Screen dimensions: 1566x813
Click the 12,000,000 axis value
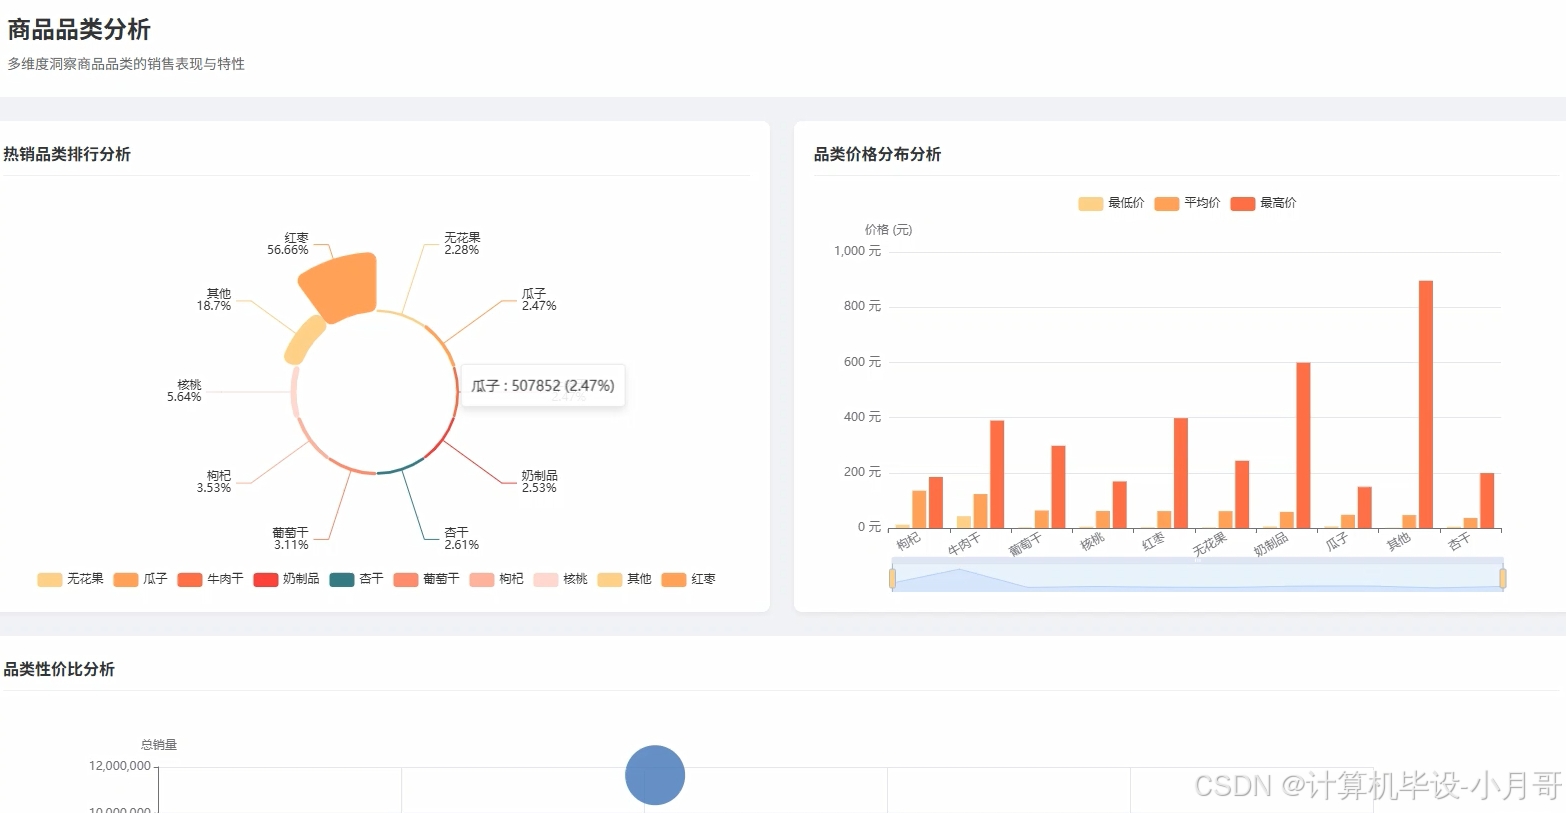[x=120, y=766]
